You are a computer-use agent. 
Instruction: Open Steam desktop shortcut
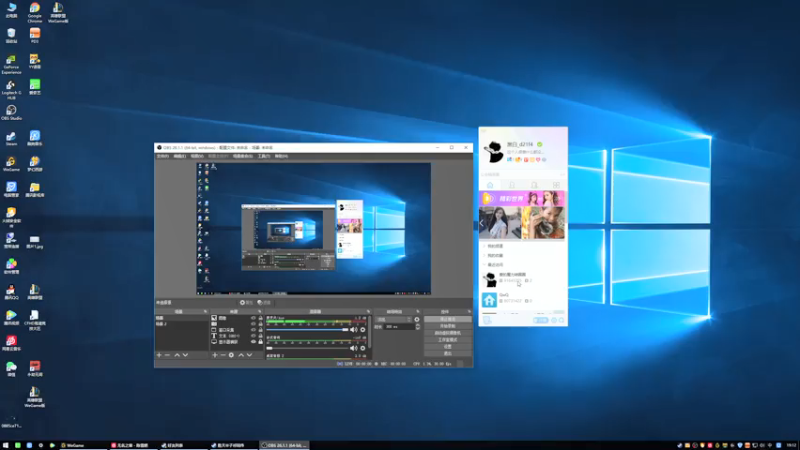(11, 138)
